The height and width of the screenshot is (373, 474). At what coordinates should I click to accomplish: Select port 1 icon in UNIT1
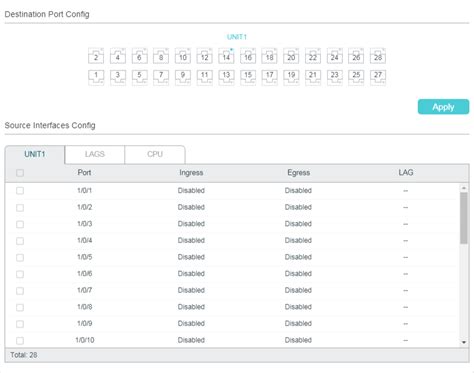[x=96, y=77]
